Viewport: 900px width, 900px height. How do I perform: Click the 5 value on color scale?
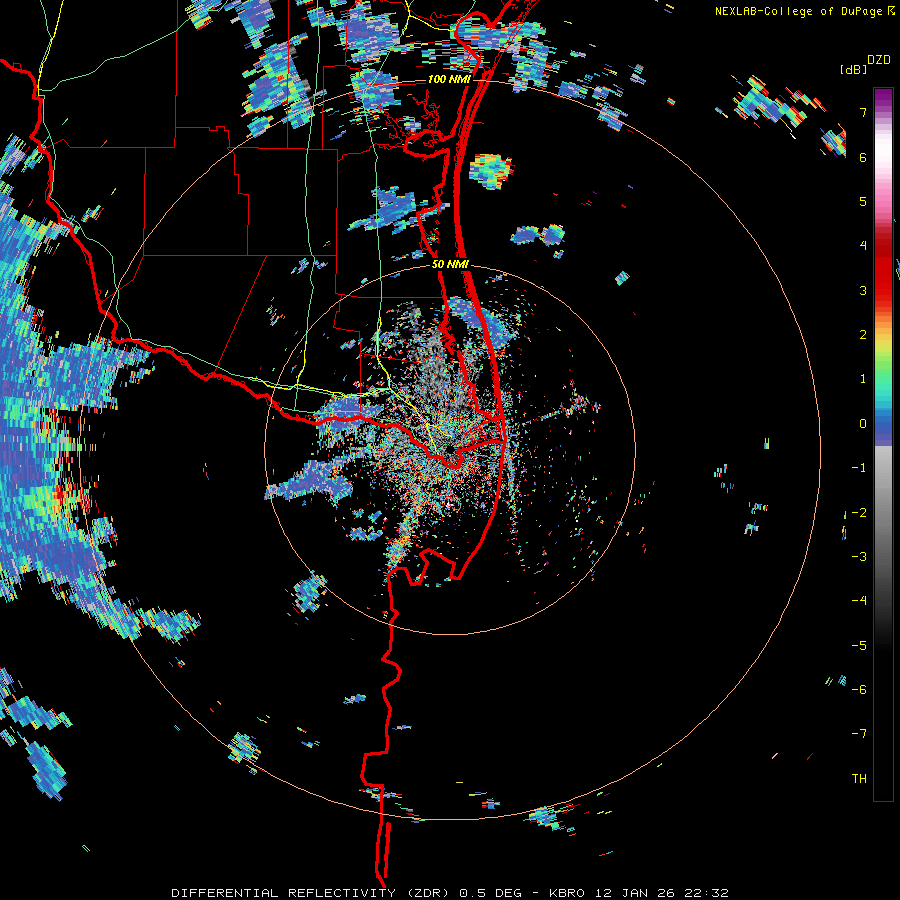[x=863, y=201]
